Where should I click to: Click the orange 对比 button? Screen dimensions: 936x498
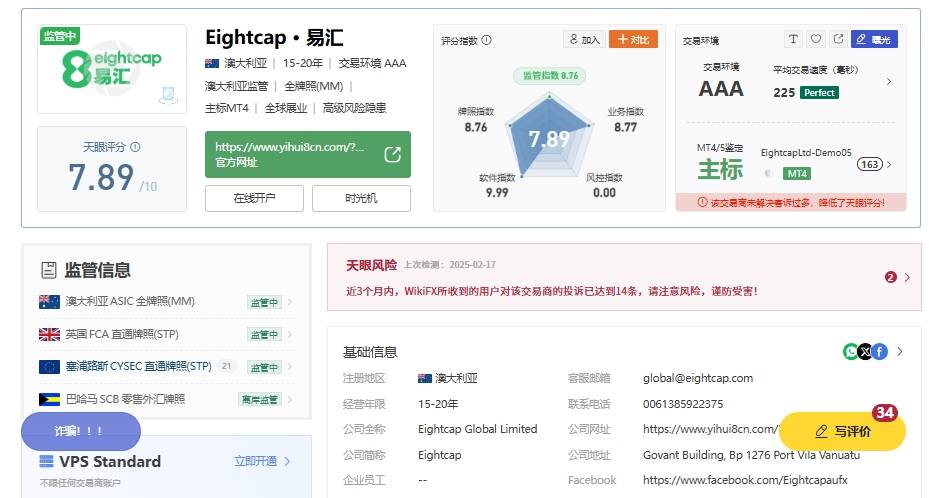tap(633, 39)
